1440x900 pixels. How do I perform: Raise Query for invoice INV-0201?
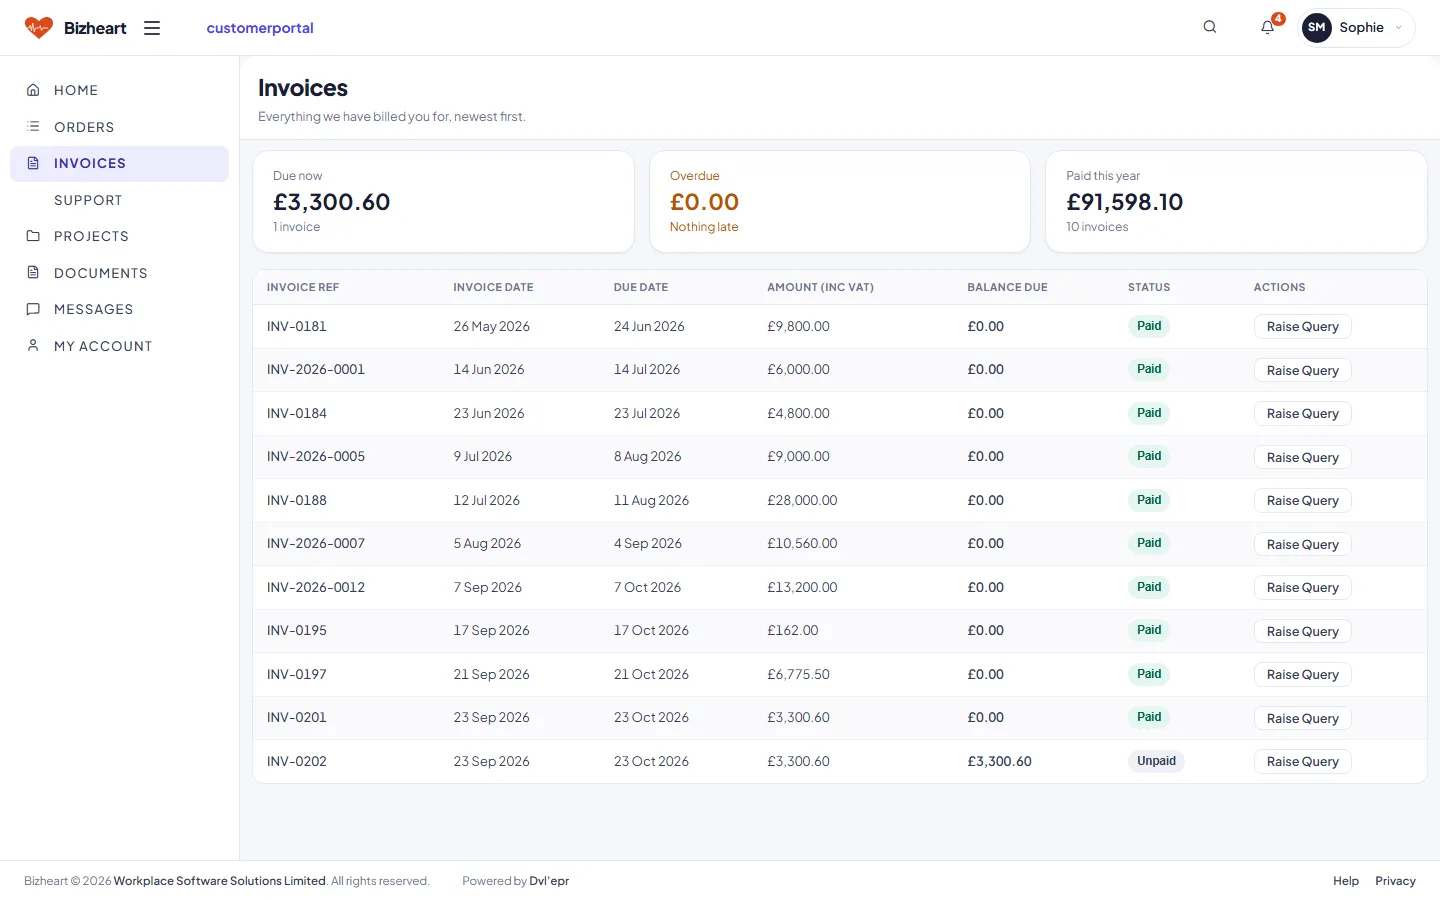(x=1302, y=718)
